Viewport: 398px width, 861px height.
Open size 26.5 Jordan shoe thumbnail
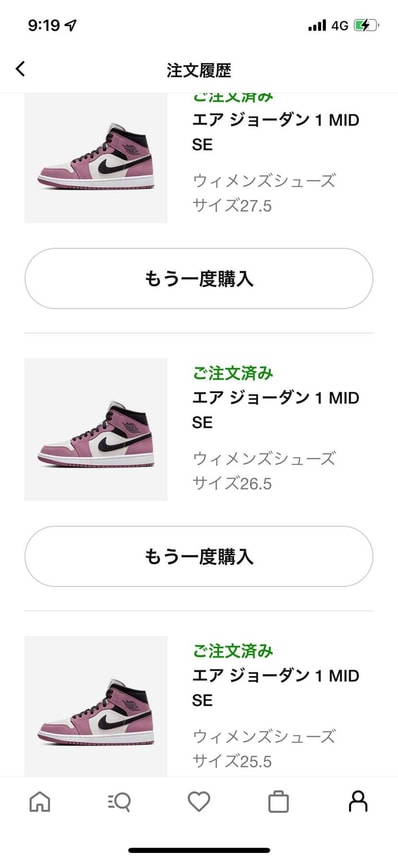pyautogui.click(x=96, y=429)
